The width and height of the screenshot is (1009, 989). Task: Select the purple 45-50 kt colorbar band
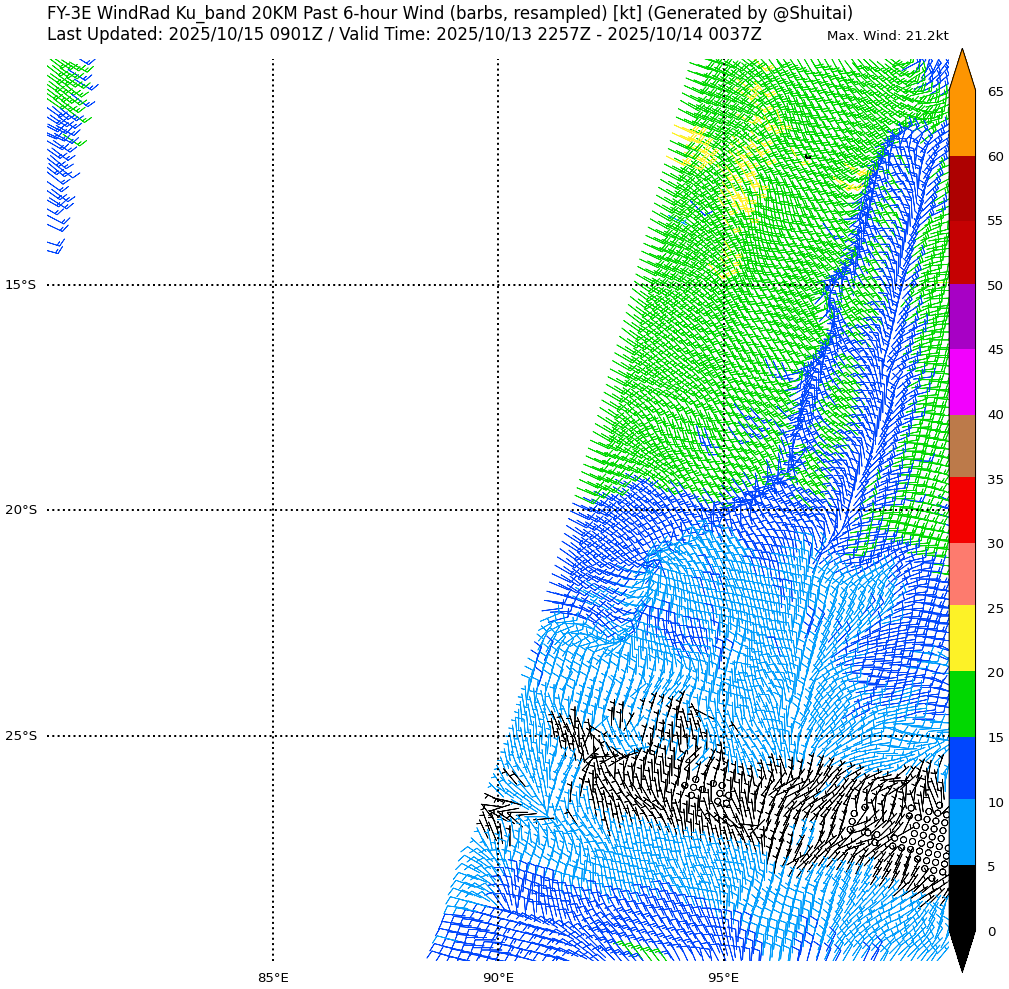coord(961,317)
